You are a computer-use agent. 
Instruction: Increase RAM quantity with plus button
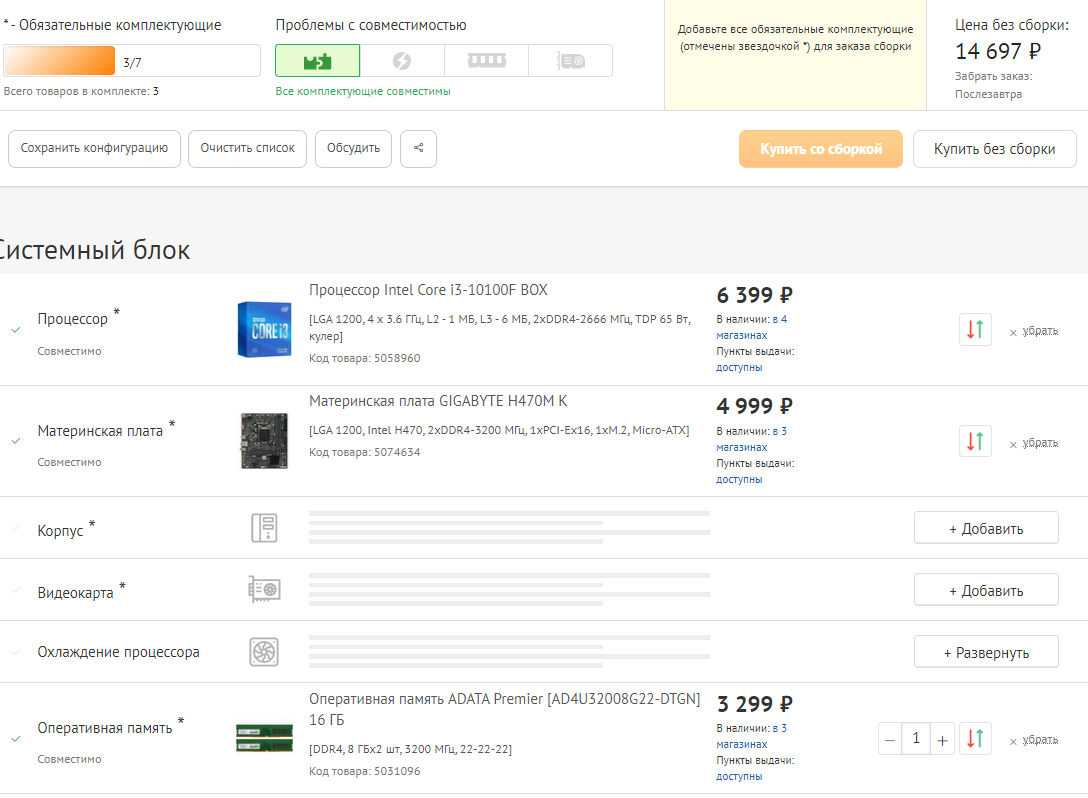942,739
